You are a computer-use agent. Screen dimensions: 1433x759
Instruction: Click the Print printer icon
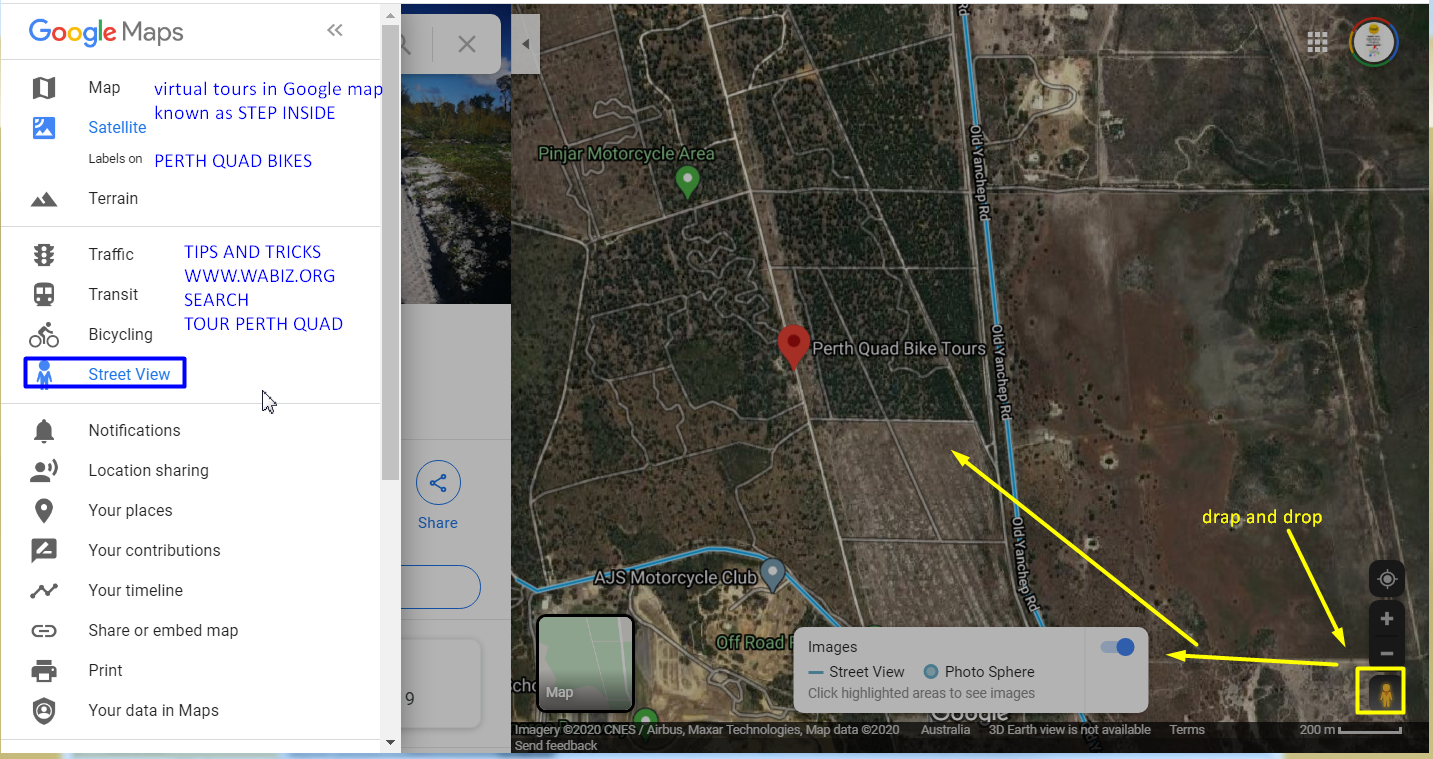tap(44, 671)
